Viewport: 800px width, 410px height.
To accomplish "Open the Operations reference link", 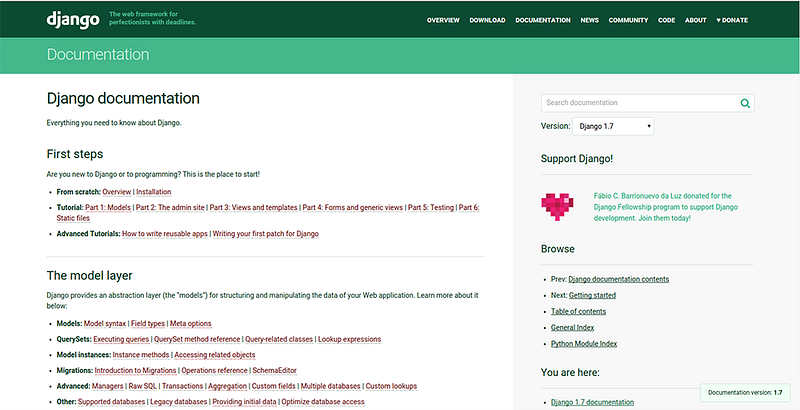I will tap(214, 371).
